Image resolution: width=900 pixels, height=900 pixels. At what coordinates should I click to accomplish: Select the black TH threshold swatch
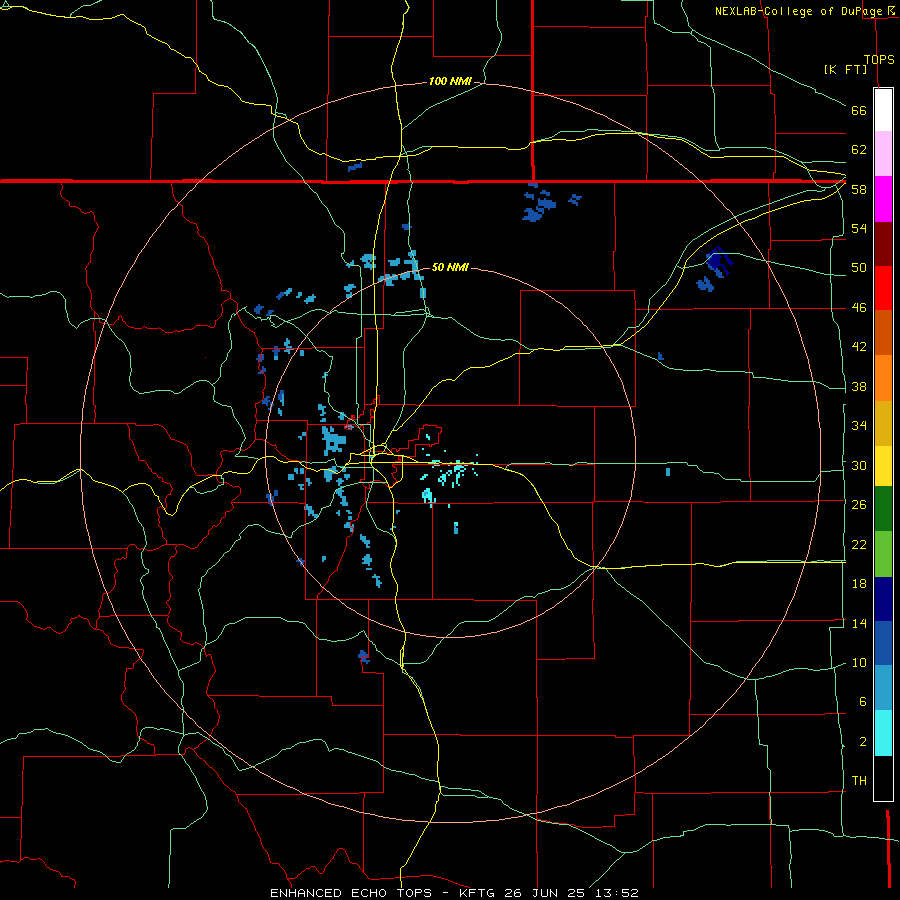tap(883, 778)
